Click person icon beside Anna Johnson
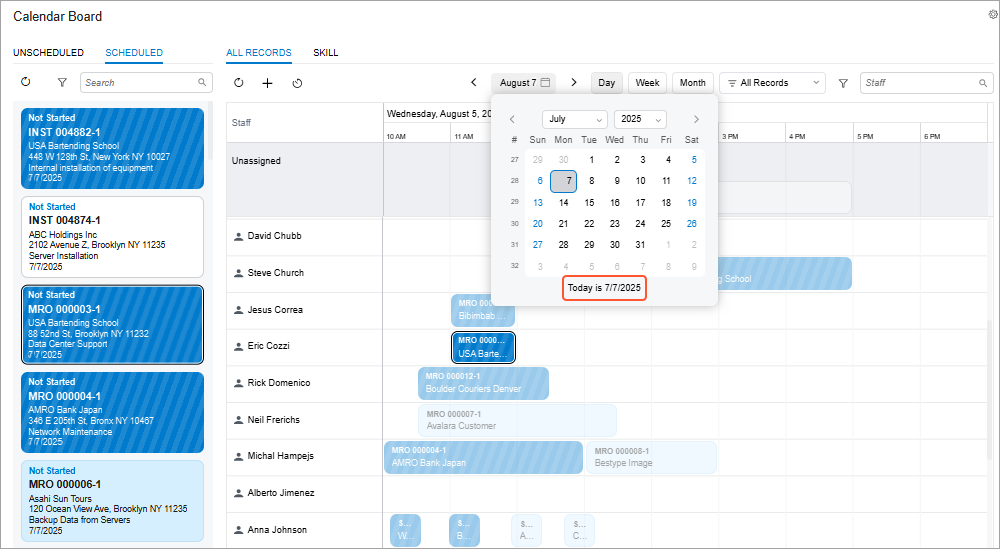1000x549 pixels. coord(239,530)
